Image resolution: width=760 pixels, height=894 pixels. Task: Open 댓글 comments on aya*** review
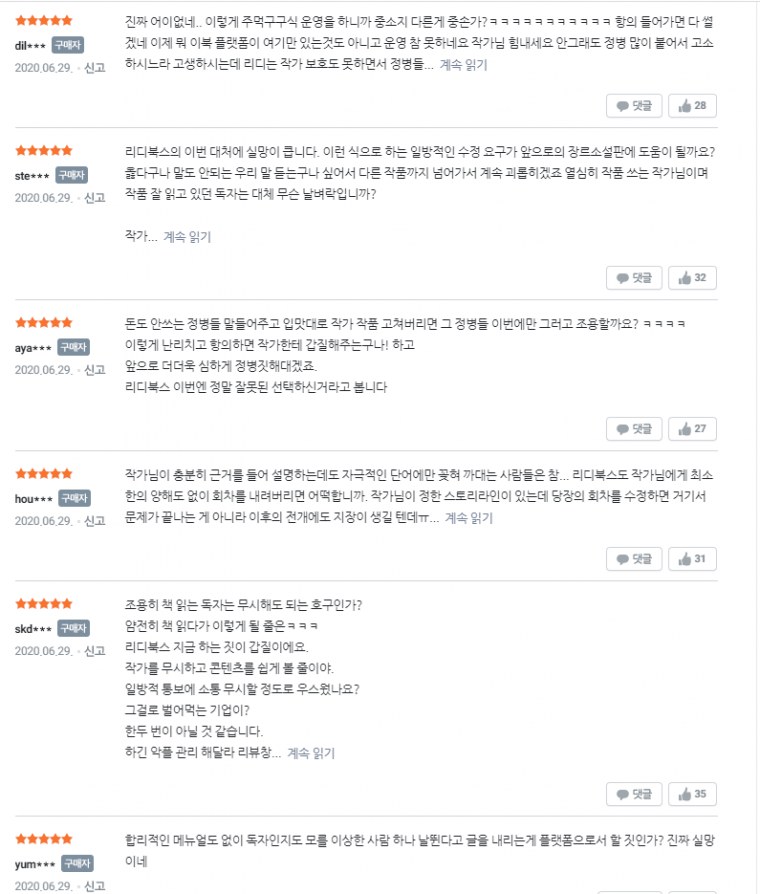[x=634, y=429]
